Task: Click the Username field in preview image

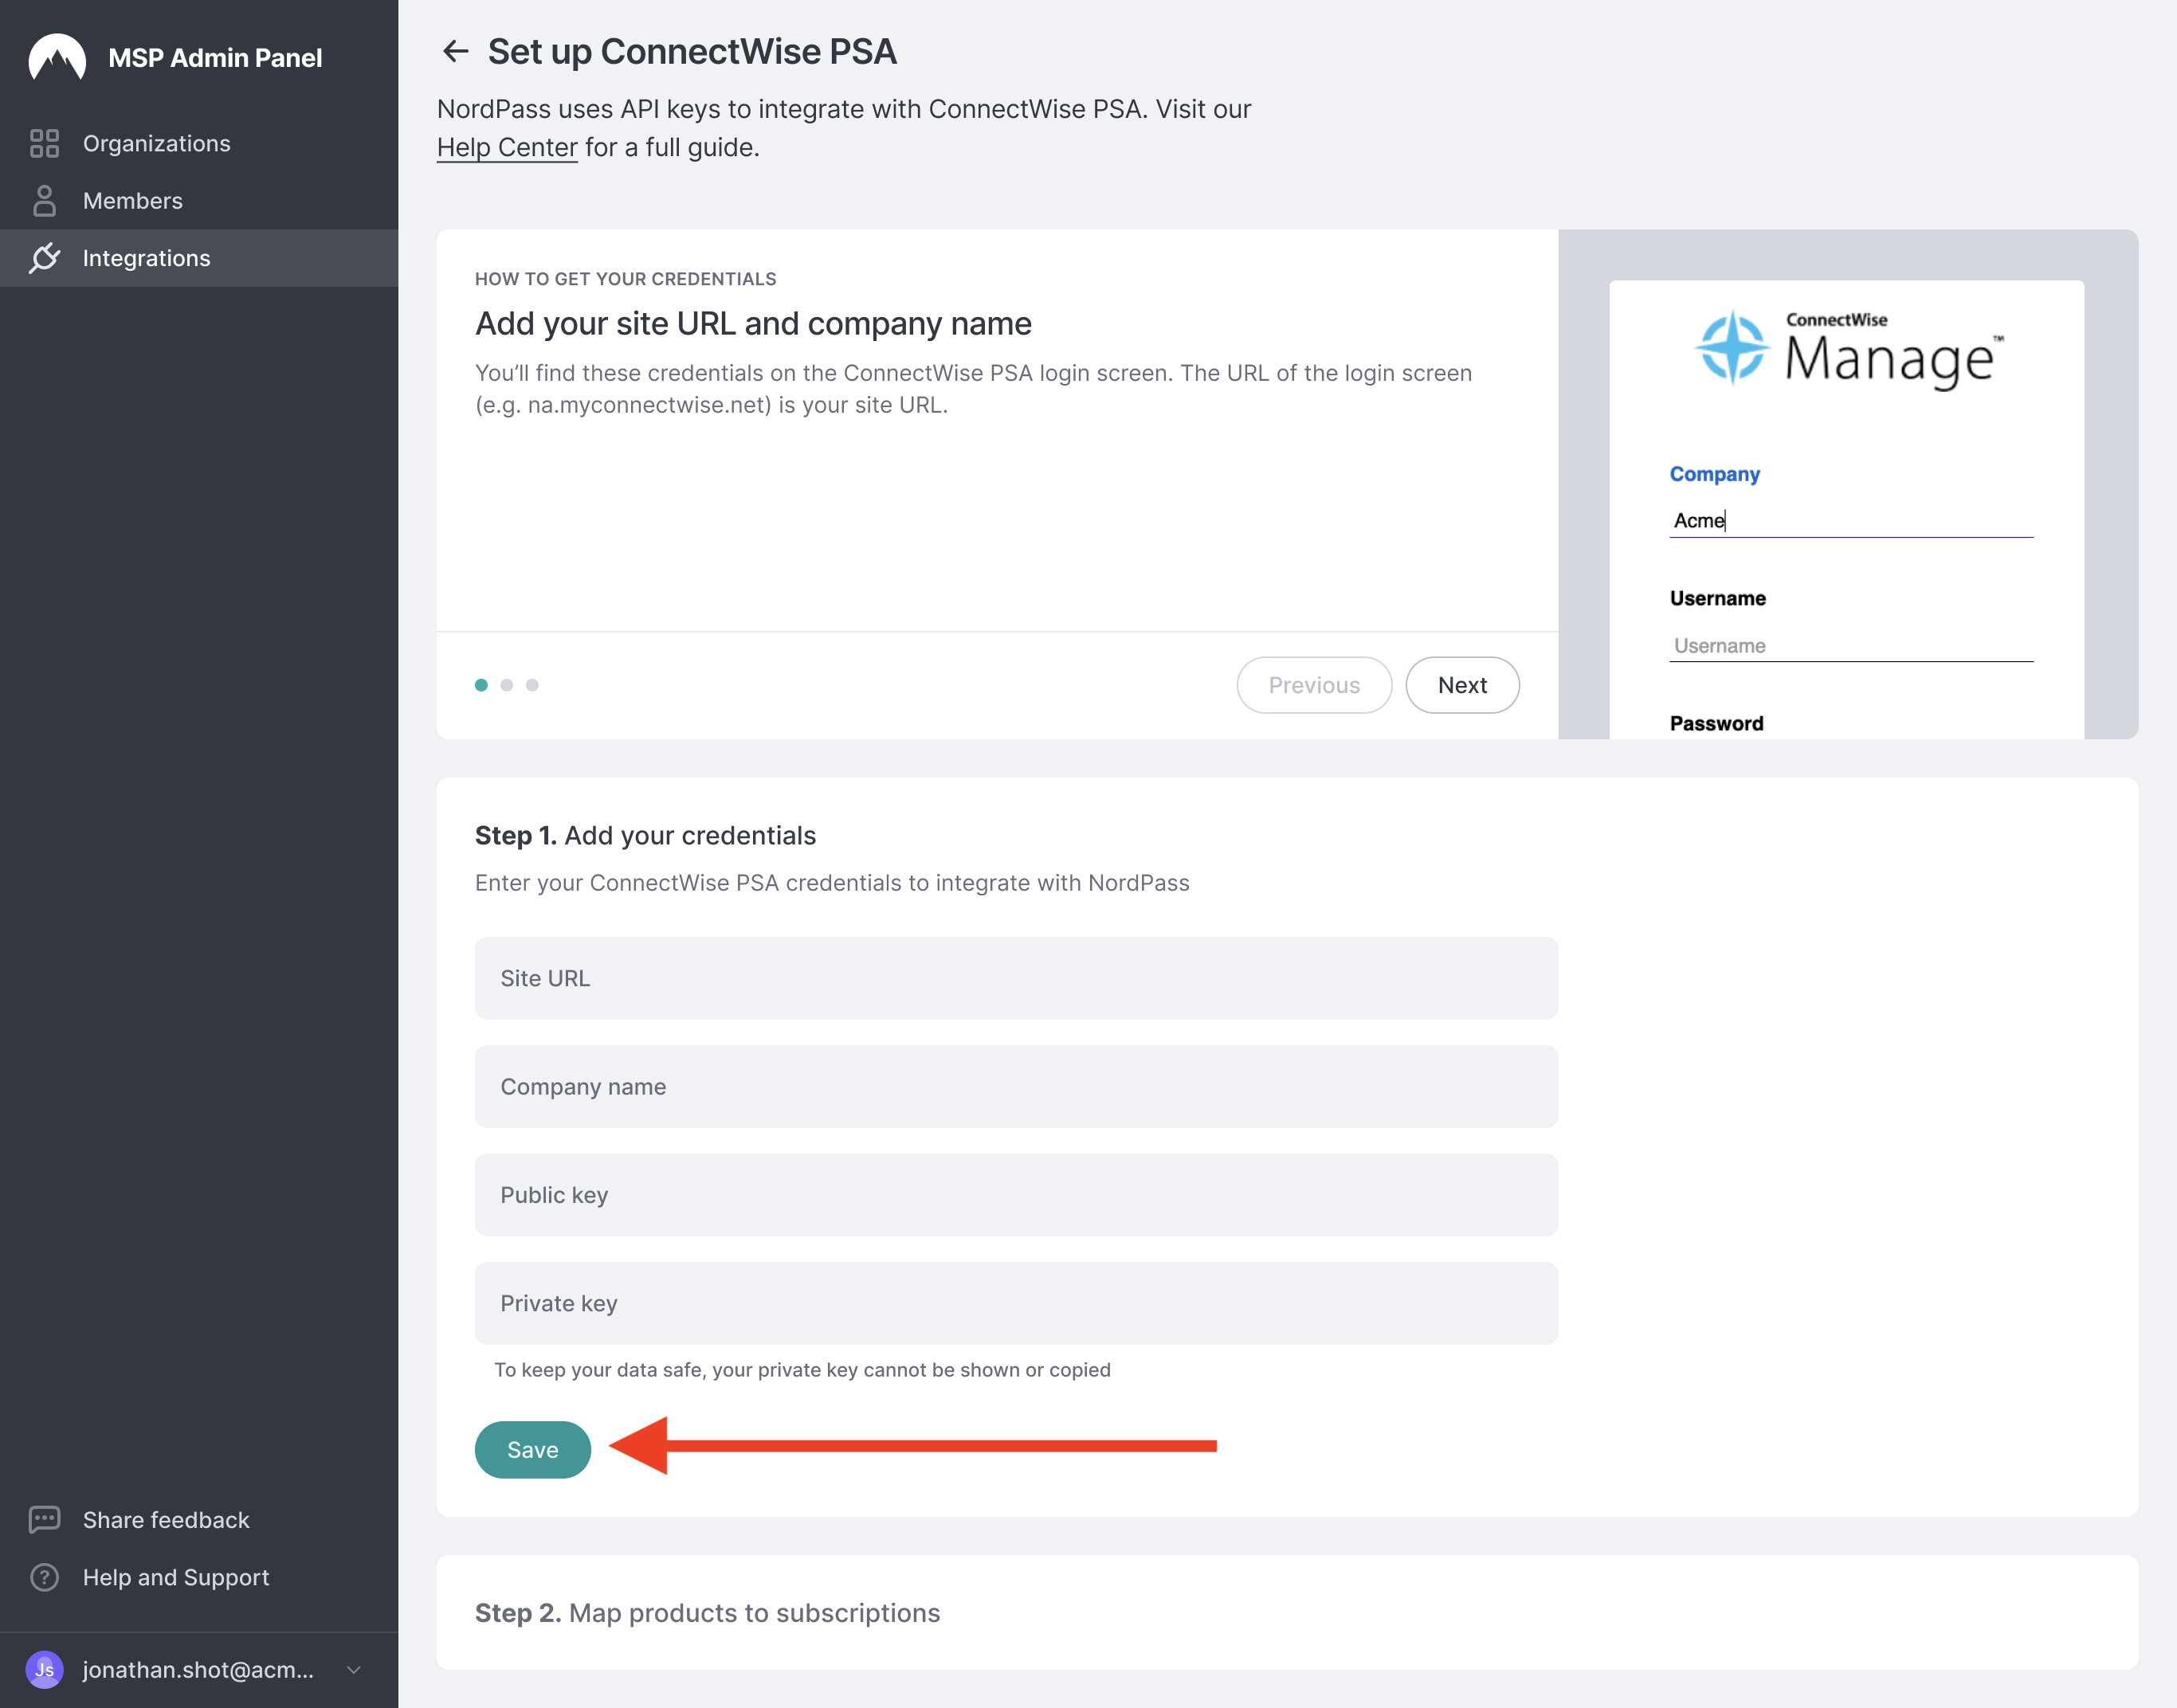Action: click(1851, 645)
